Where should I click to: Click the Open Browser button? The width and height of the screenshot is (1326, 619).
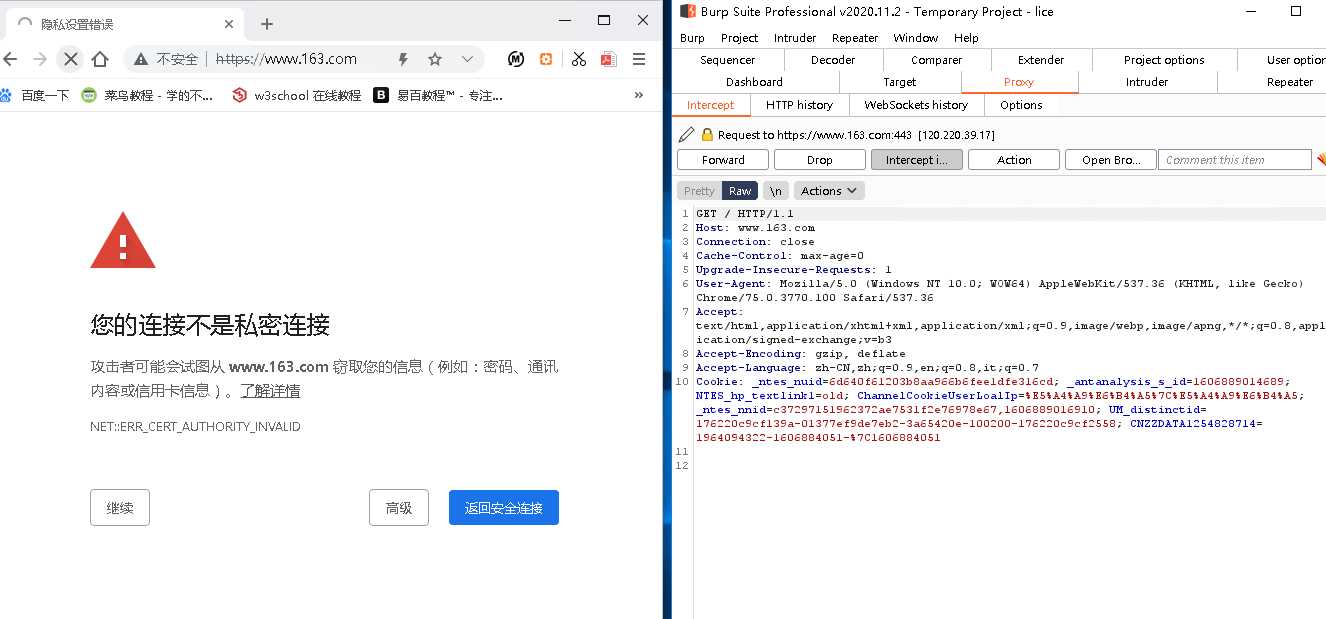coord(1110,160)
